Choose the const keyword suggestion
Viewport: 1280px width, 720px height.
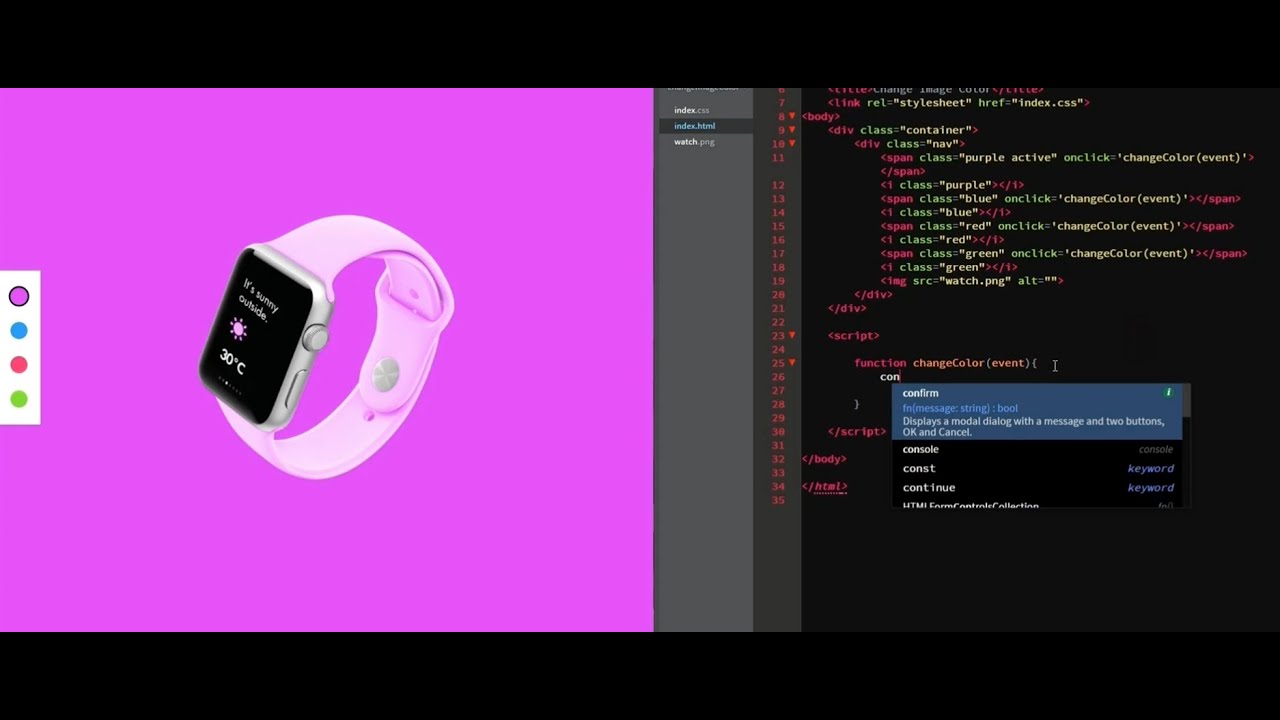point(1037,468)
